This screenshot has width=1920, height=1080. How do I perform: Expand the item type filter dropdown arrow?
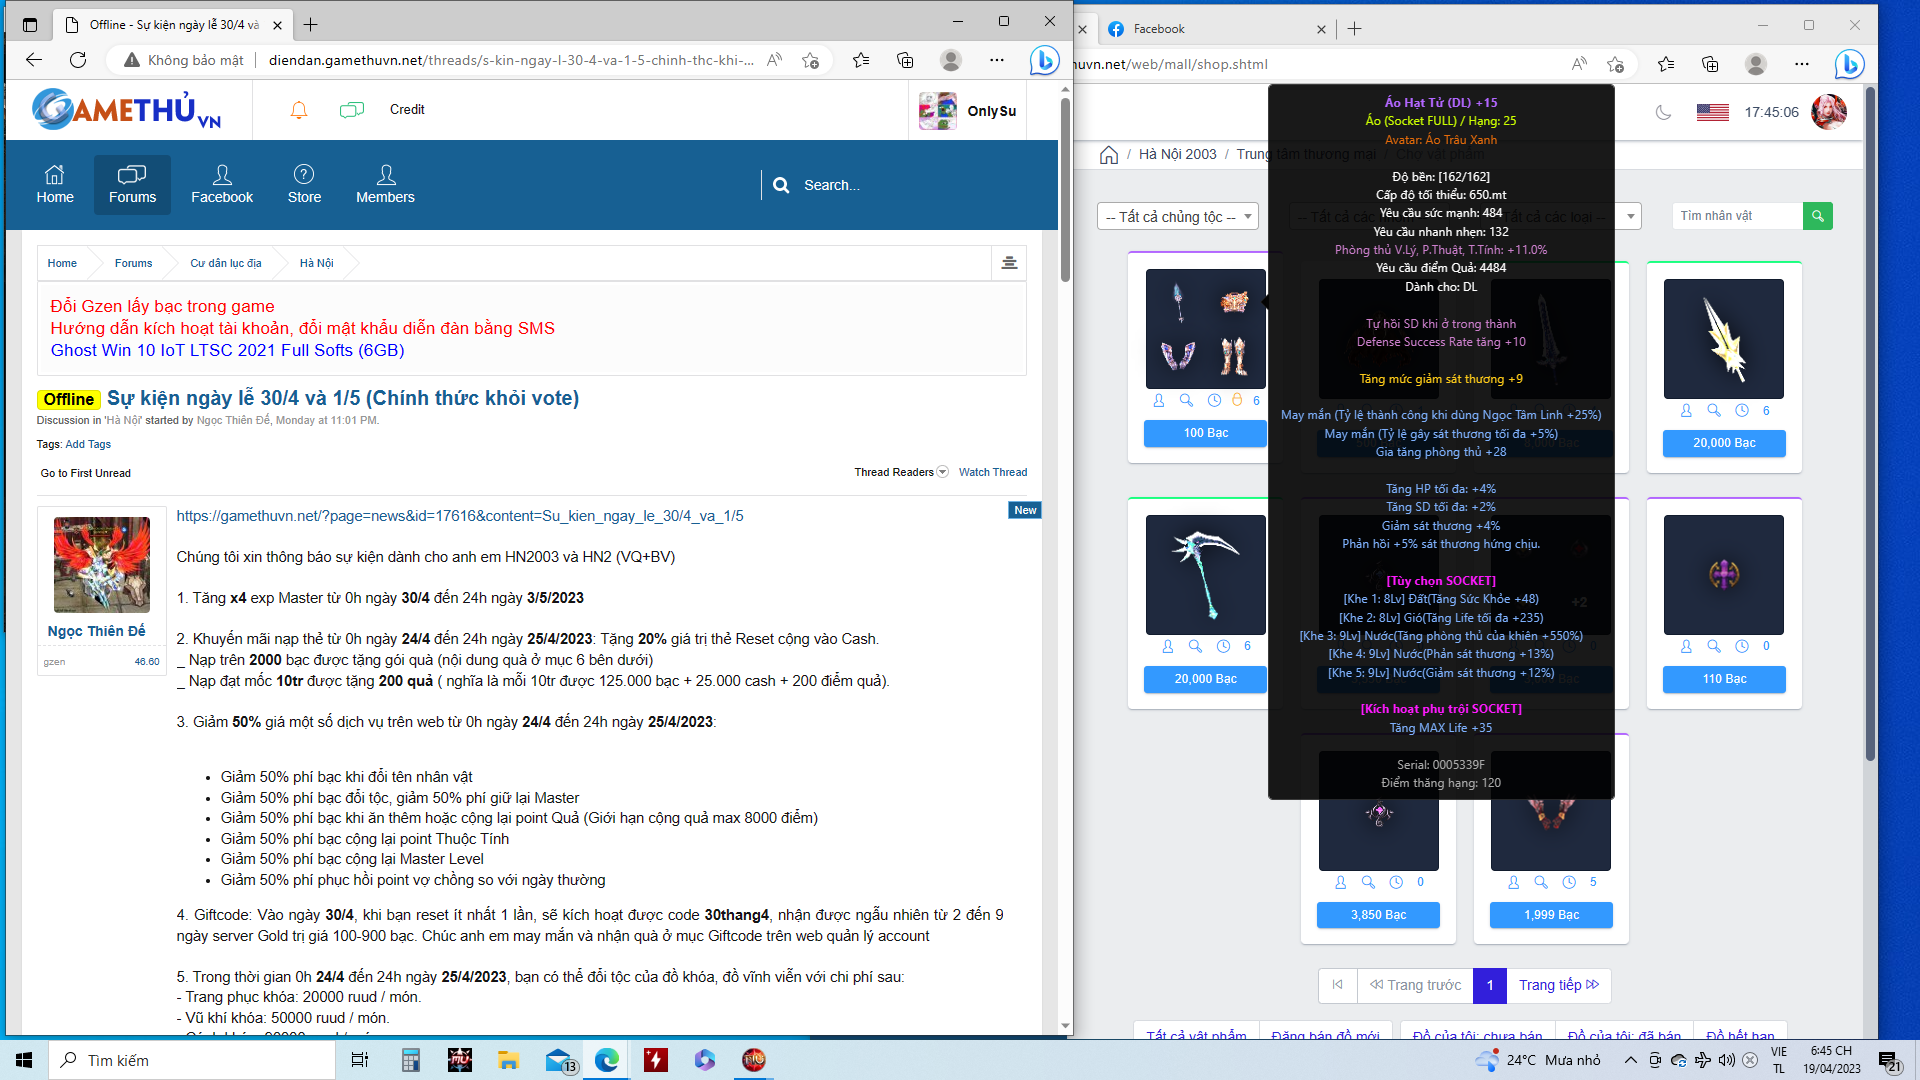tap(1630, 217)
